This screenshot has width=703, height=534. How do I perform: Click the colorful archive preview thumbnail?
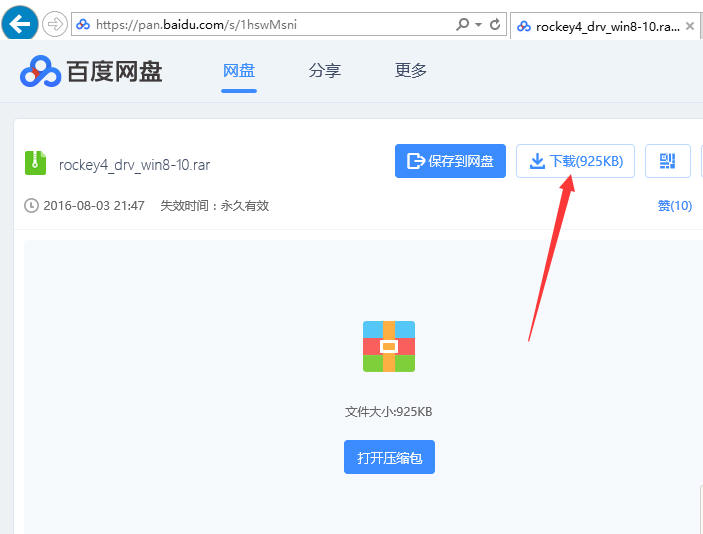389,347
